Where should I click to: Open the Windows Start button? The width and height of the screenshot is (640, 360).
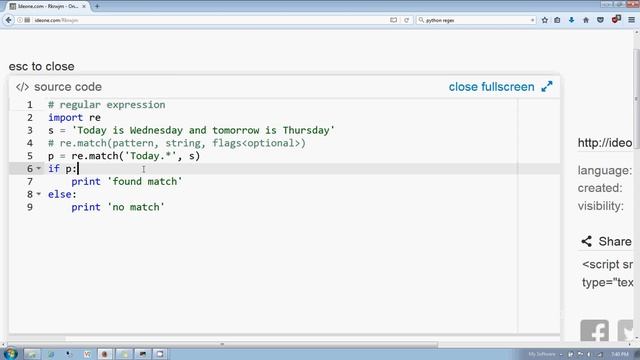click(10, 353)
